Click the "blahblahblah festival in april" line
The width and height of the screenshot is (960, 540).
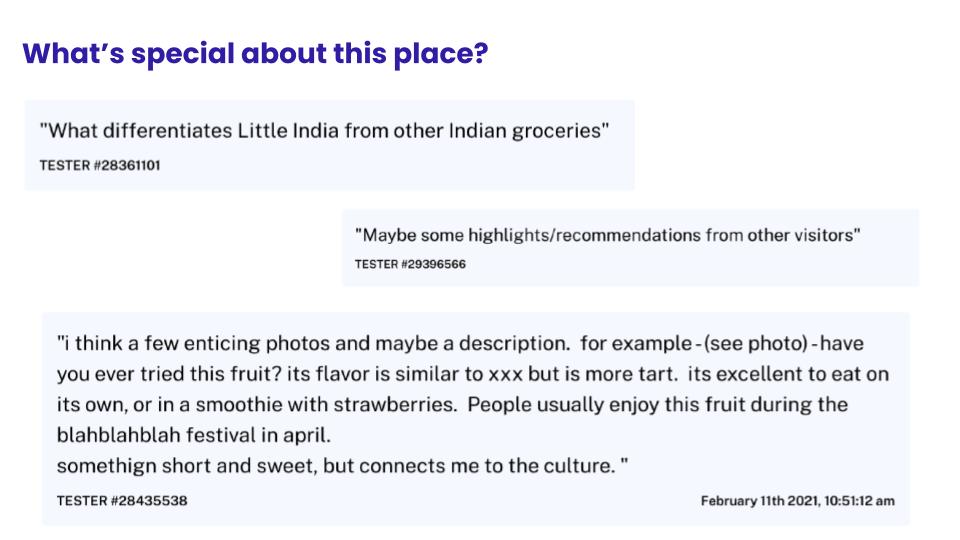[x=193, y=435]
